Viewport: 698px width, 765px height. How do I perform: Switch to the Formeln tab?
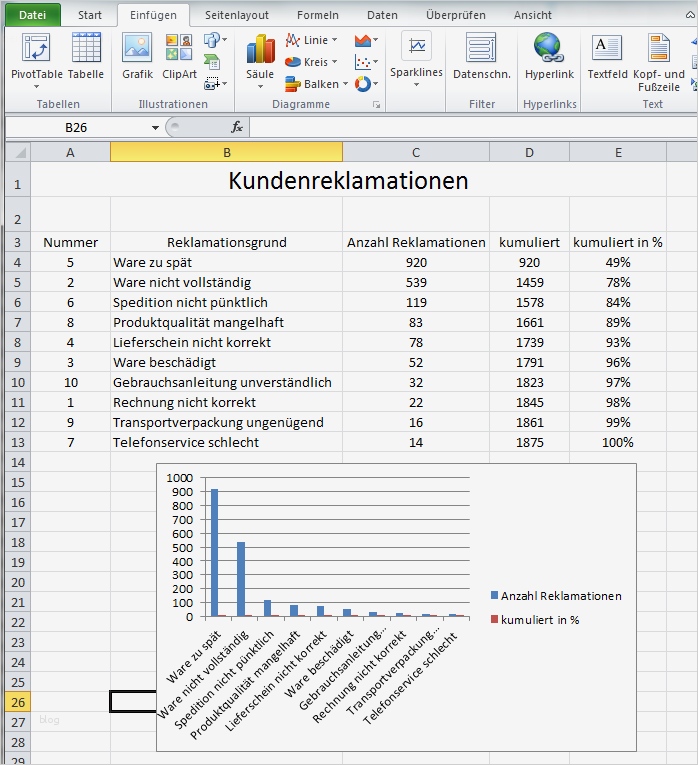[x=318, y=15]
